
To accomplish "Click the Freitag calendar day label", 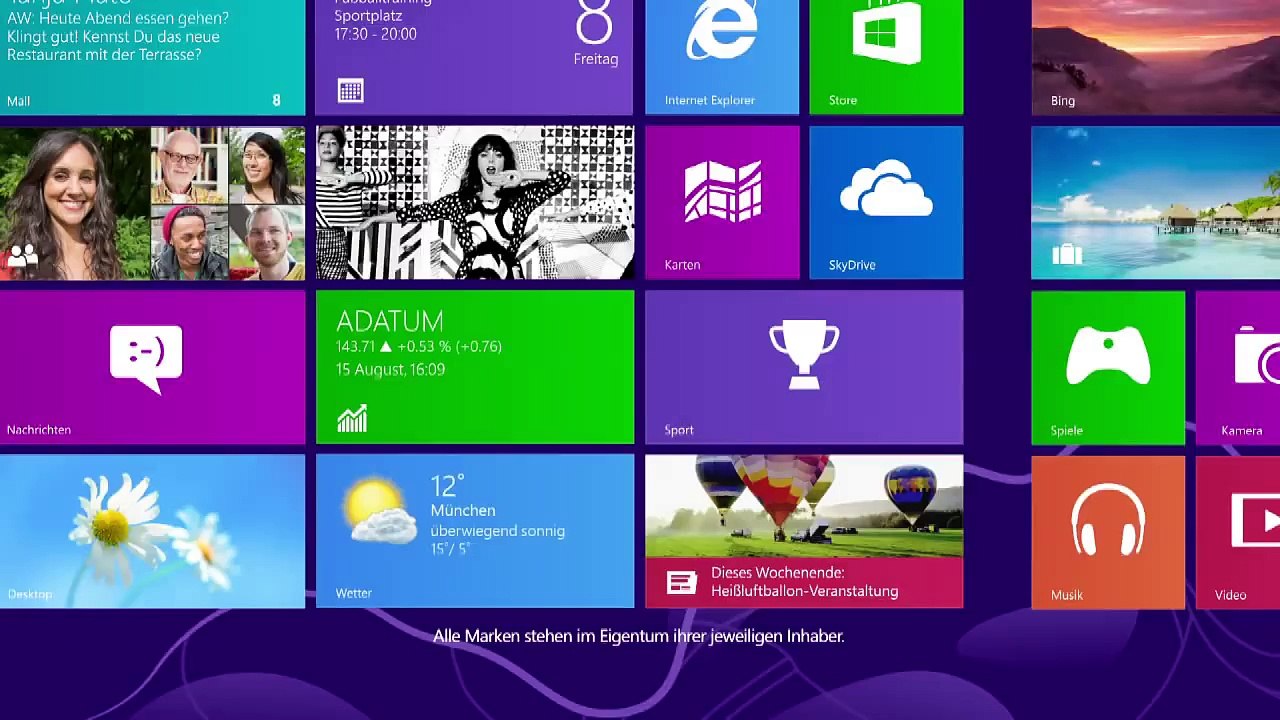I will (596, 59).
